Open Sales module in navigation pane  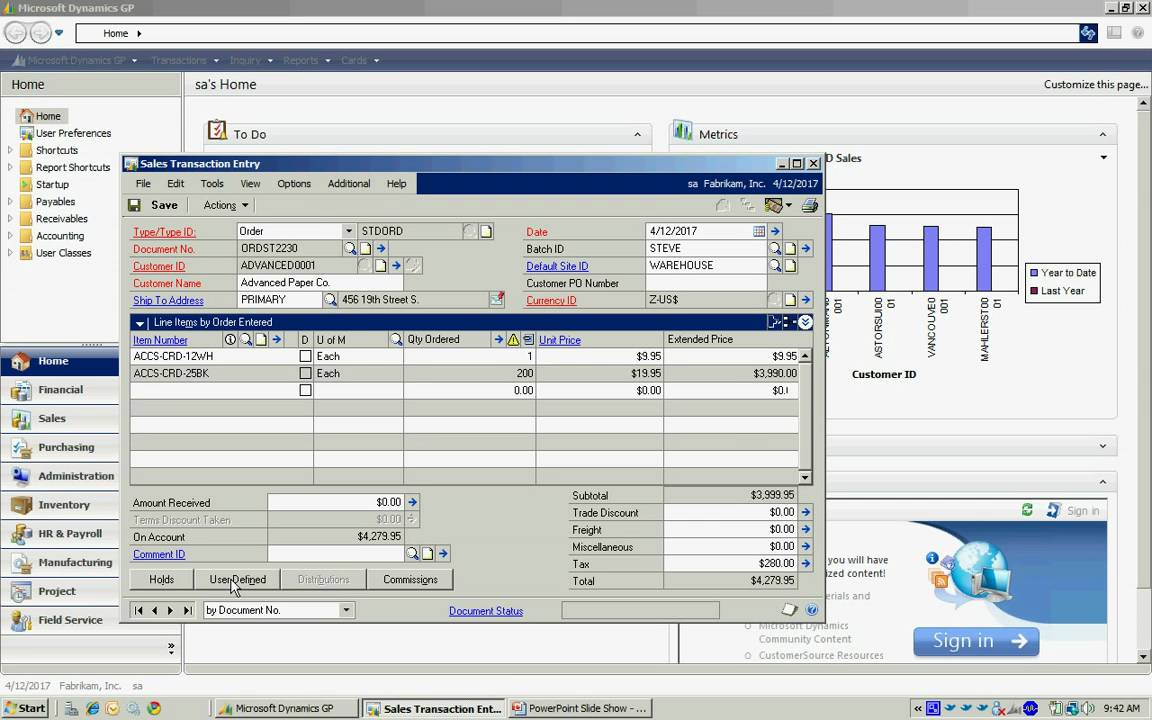60,418
